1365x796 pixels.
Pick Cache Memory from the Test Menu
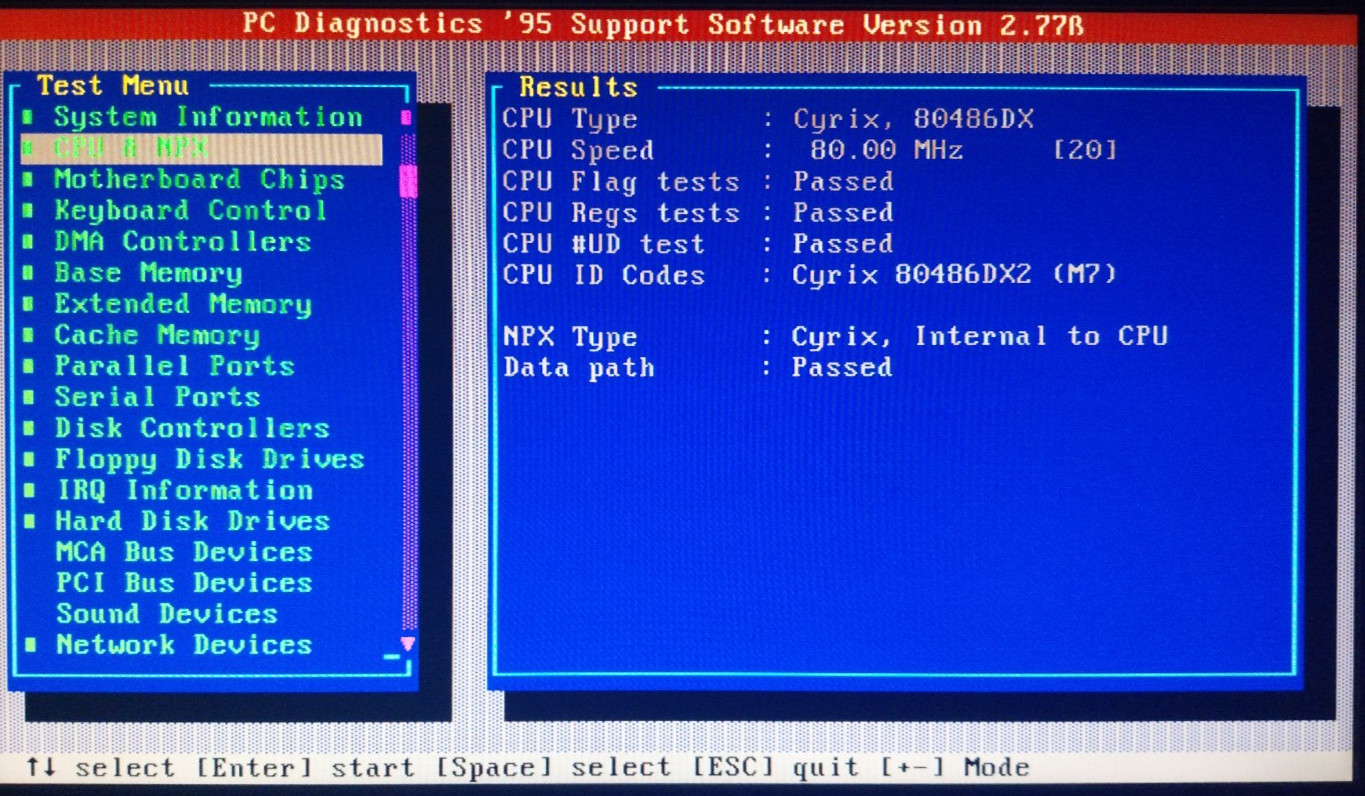tap(157, 335)
